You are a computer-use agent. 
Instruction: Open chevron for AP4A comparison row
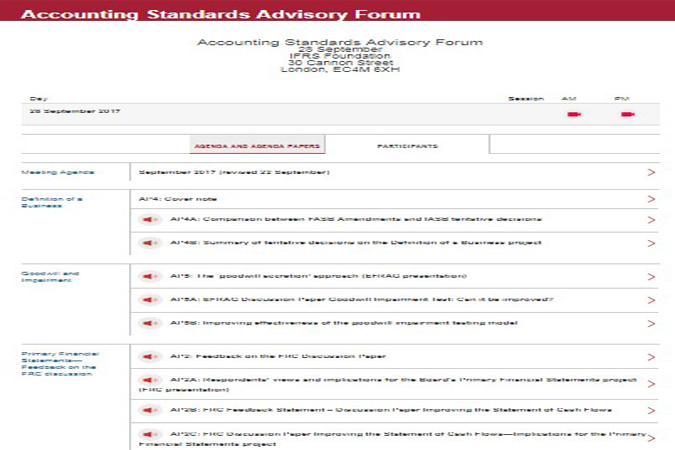pos(651,220)
